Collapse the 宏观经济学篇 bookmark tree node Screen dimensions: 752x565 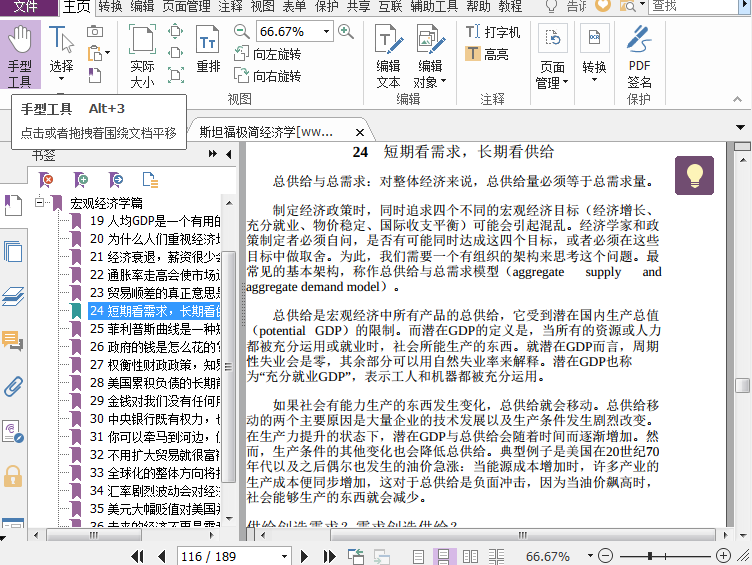click(x=41, y=203)
